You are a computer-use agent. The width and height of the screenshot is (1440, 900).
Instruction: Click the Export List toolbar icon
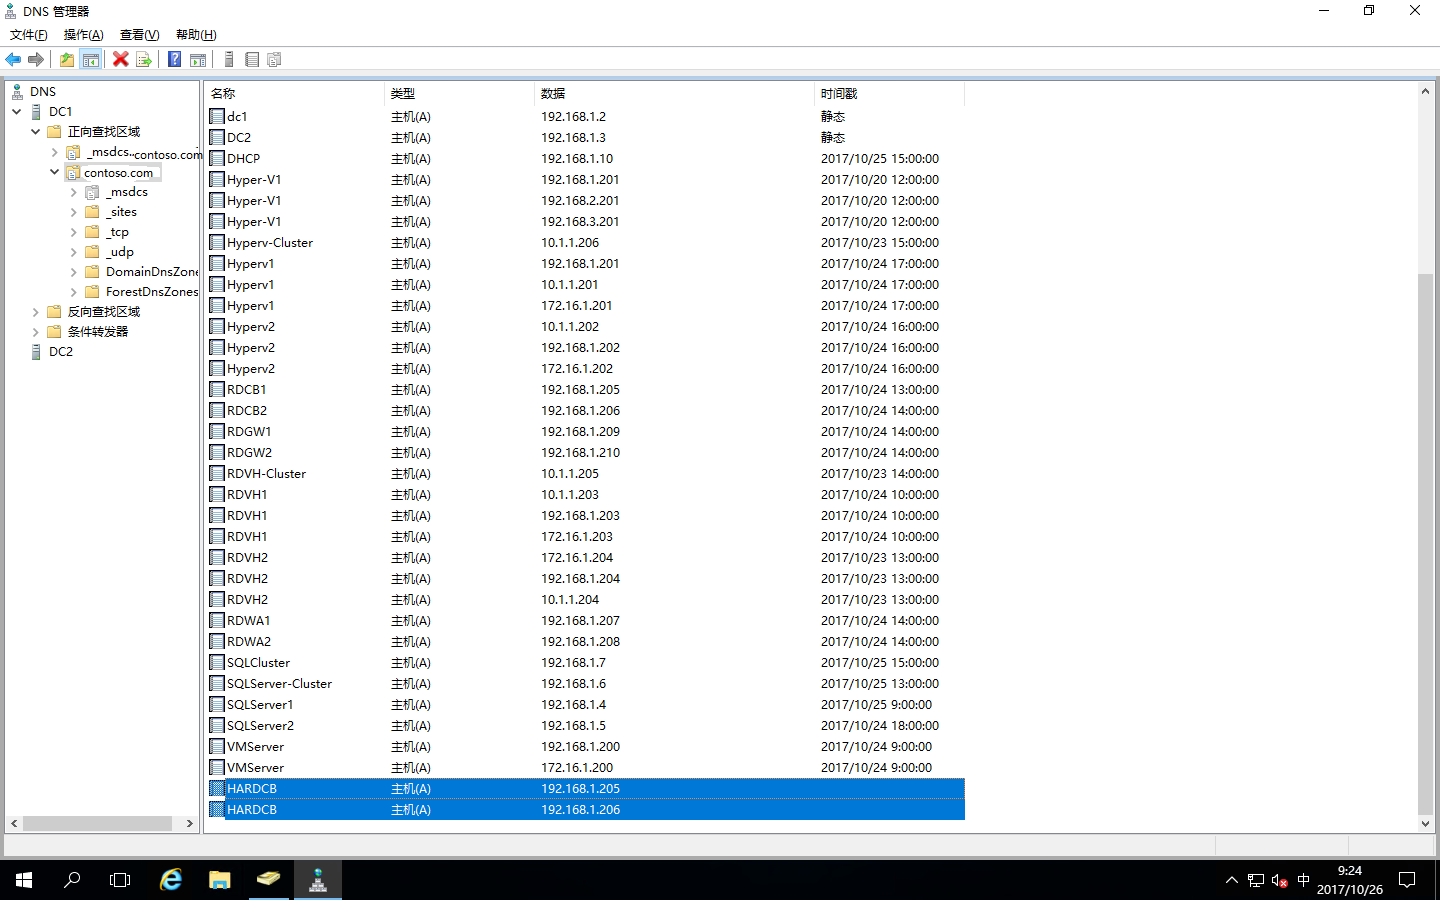(144, 60)
